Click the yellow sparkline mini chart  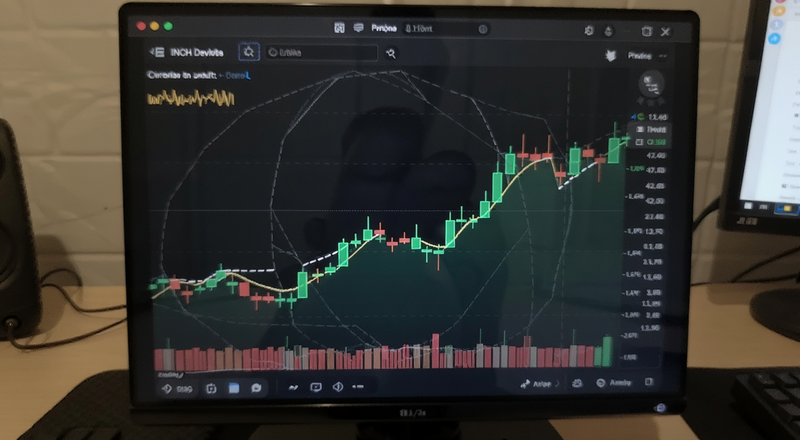[191, 98]
